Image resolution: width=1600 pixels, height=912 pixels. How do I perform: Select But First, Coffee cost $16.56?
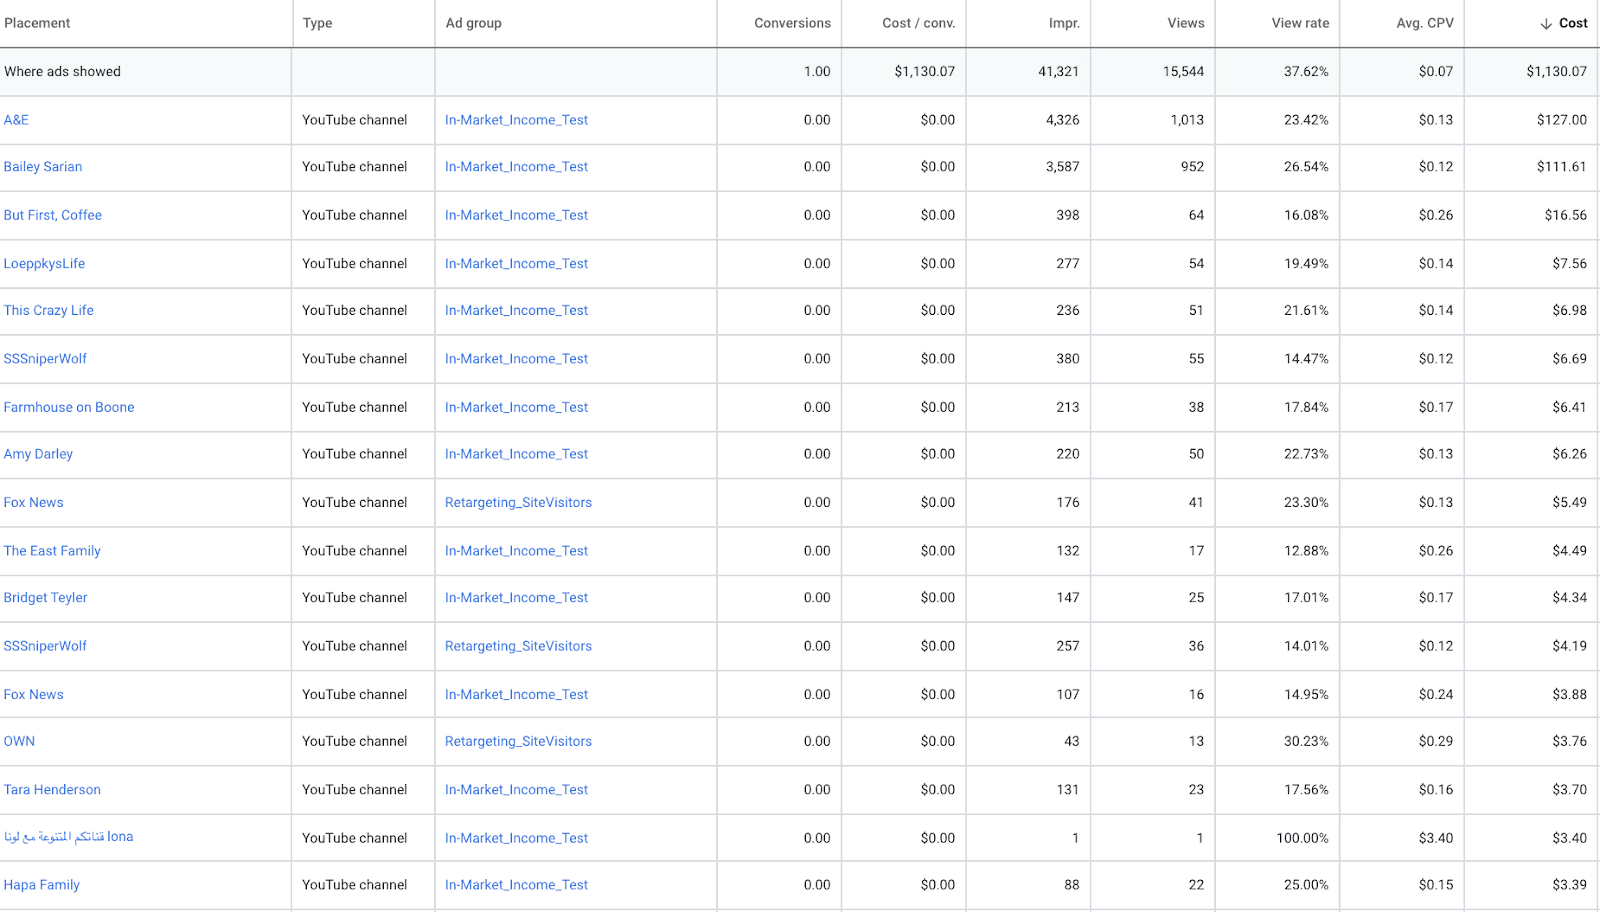[x=1565, y=215]
